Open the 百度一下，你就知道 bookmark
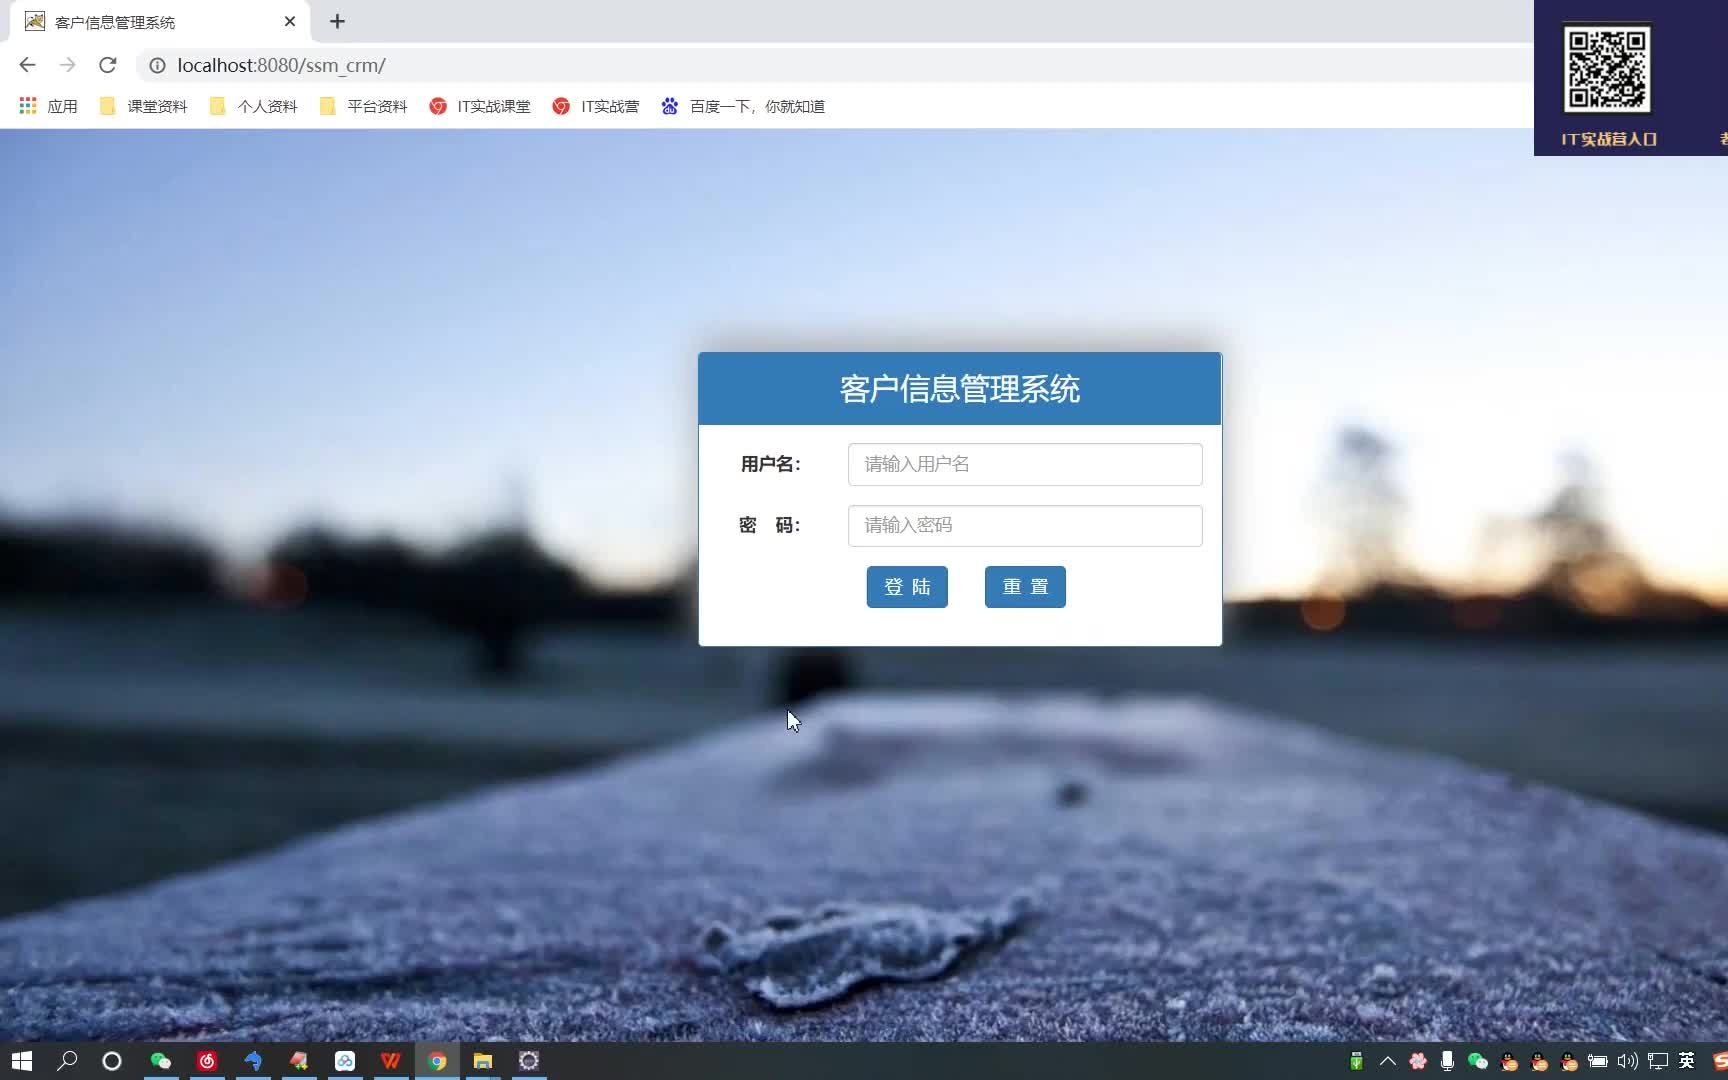1728x1080 pixels. click(x=743, y=106)
